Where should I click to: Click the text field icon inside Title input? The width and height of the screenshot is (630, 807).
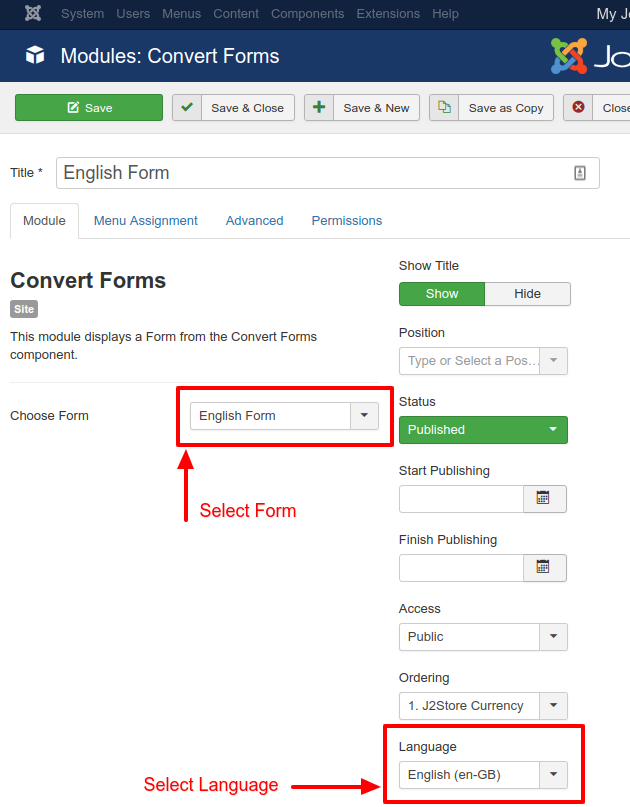[580, 172]
